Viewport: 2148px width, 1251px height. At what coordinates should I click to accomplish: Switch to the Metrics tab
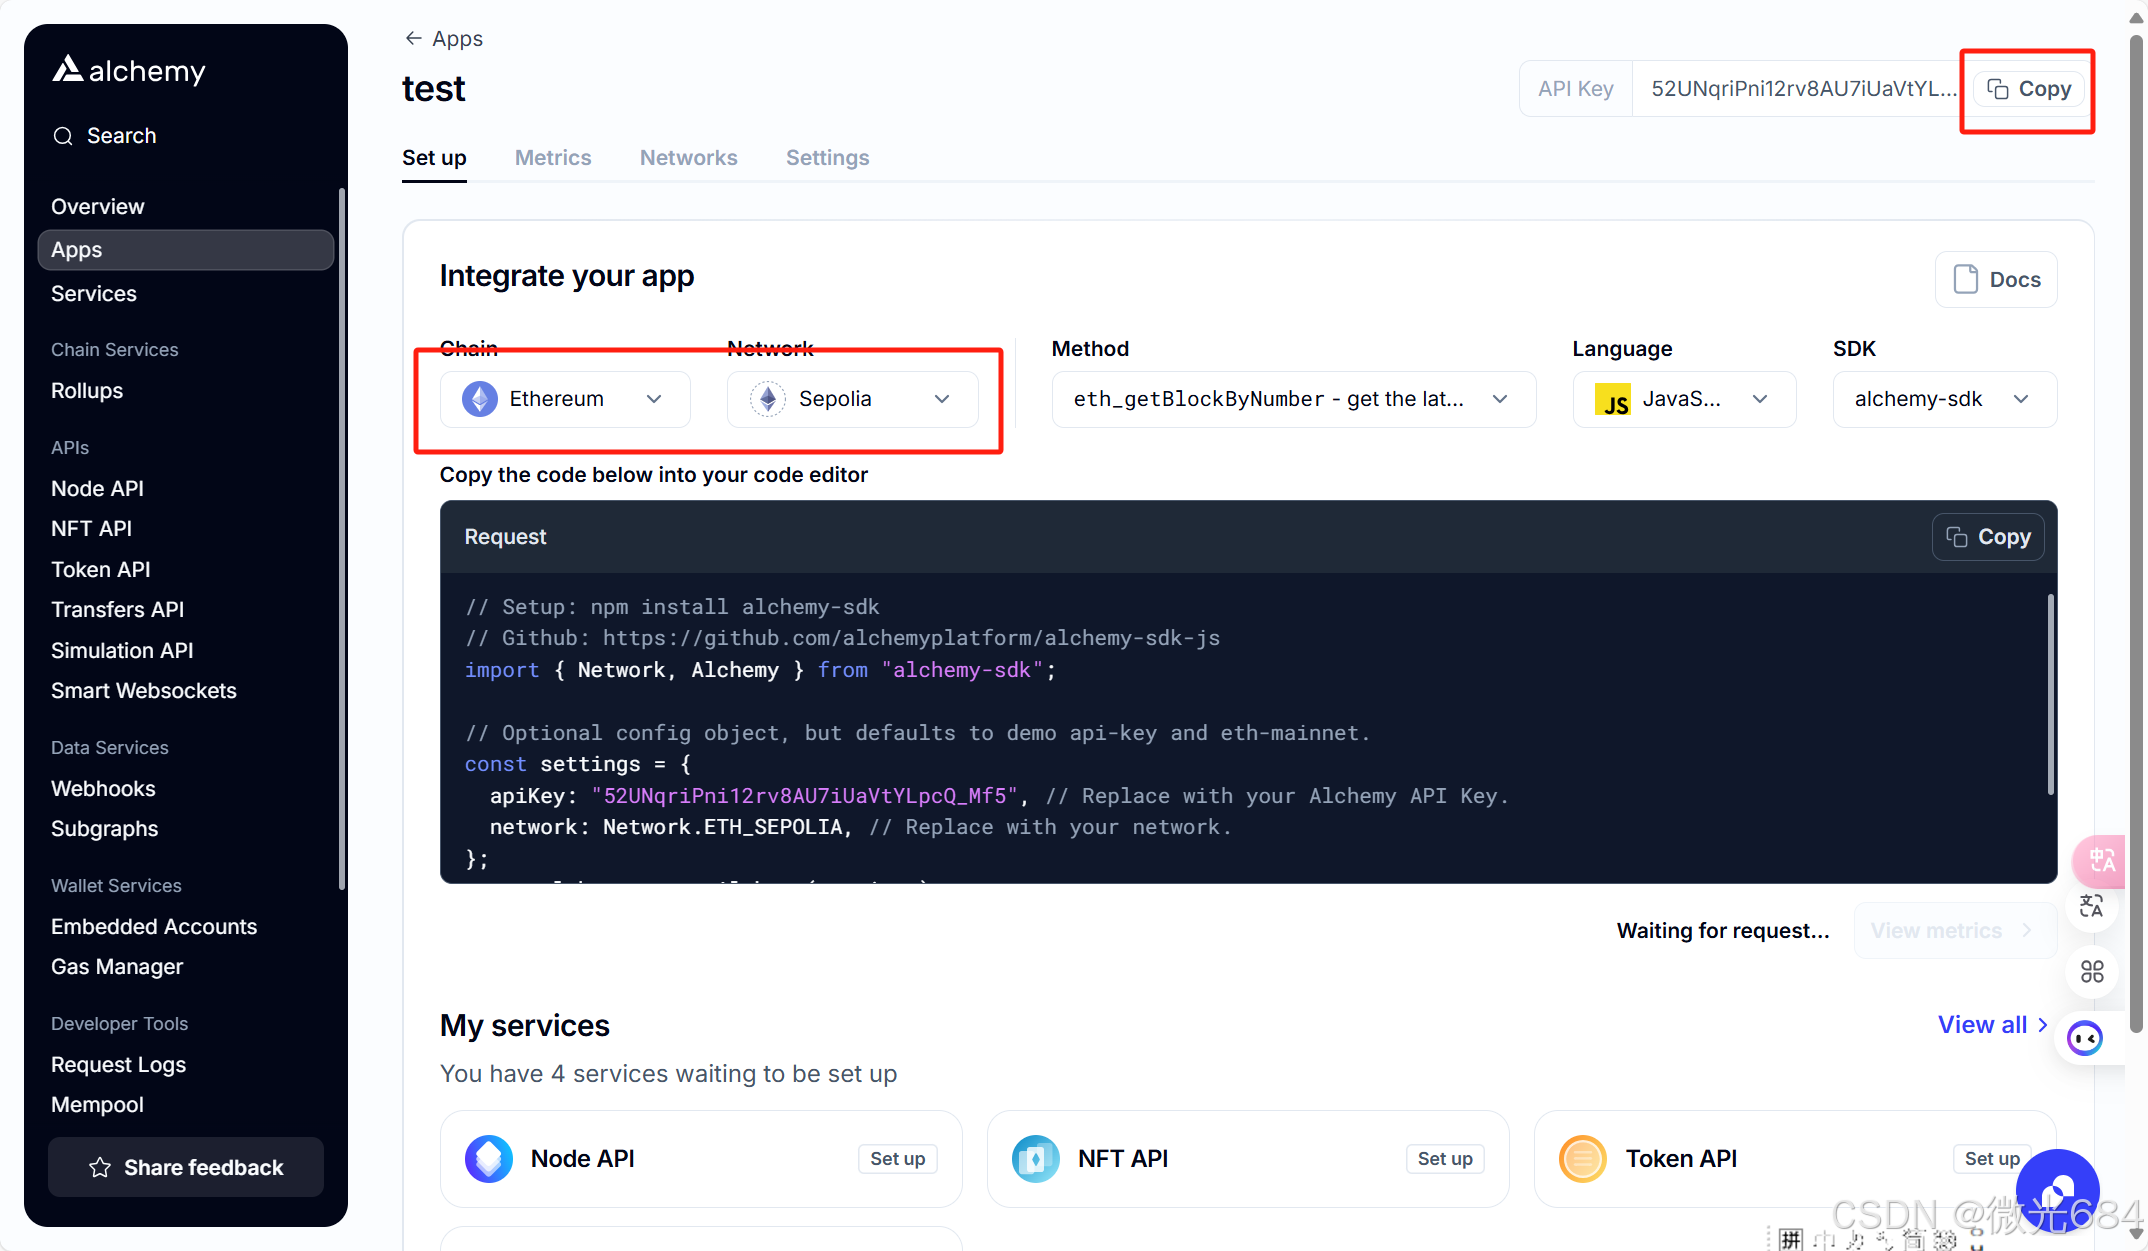click(553, 158)
